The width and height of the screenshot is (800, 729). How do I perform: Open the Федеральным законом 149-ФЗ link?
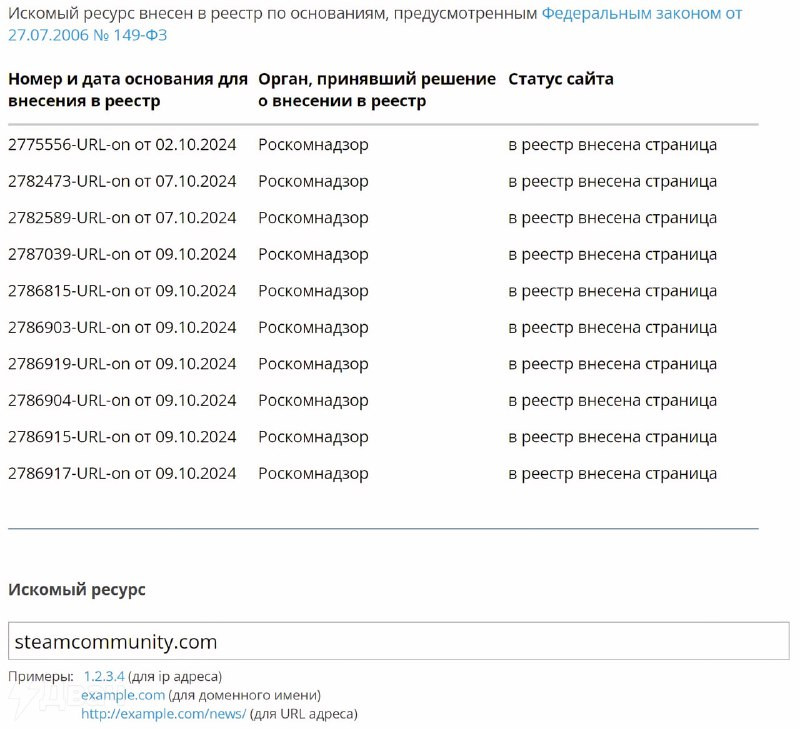(641, 15)
